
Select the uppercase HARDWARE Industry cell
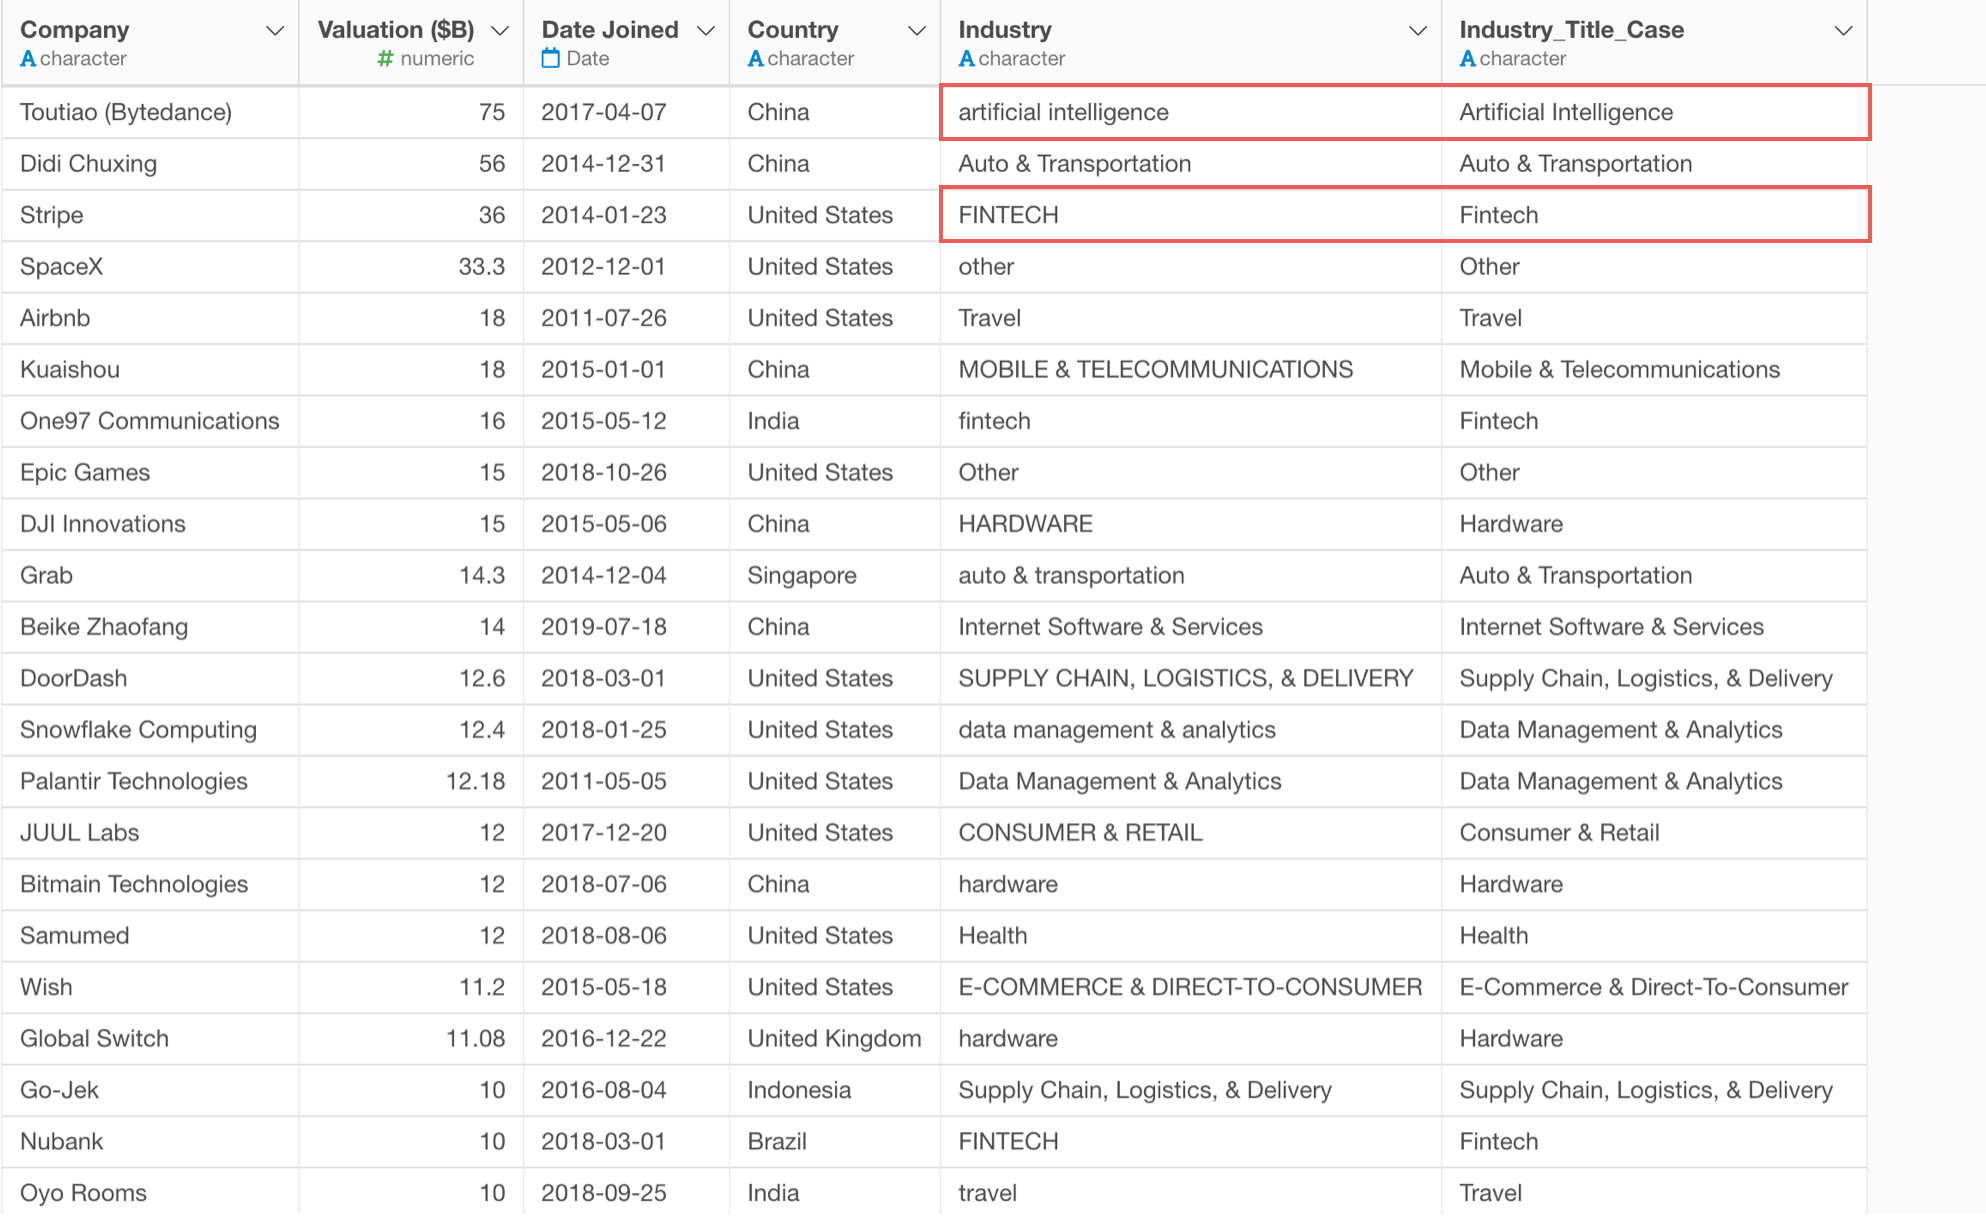[x=1191, y=524]
